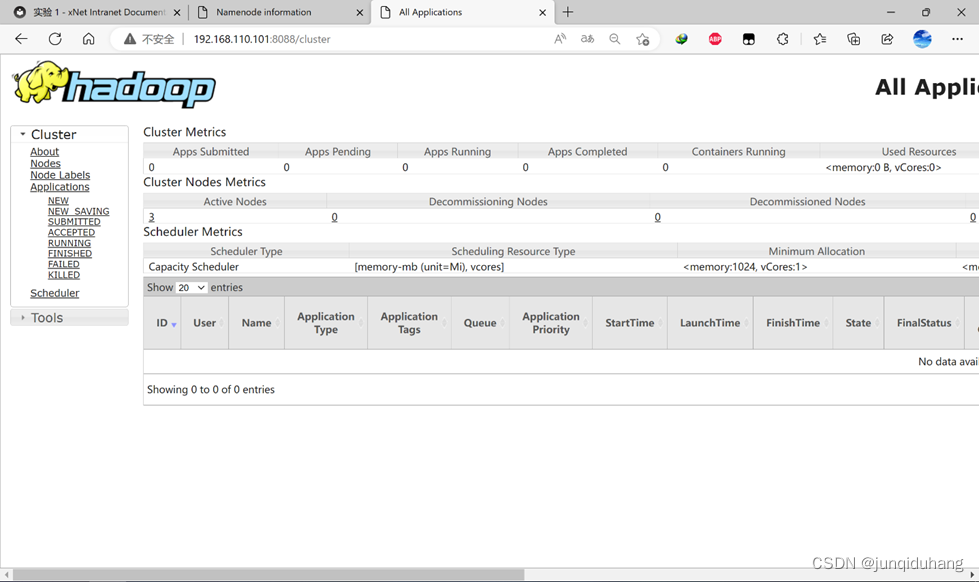Click the Decommissioned Nodes count 0 link
This screenshot has width=979, height=582.
[657, 217]
